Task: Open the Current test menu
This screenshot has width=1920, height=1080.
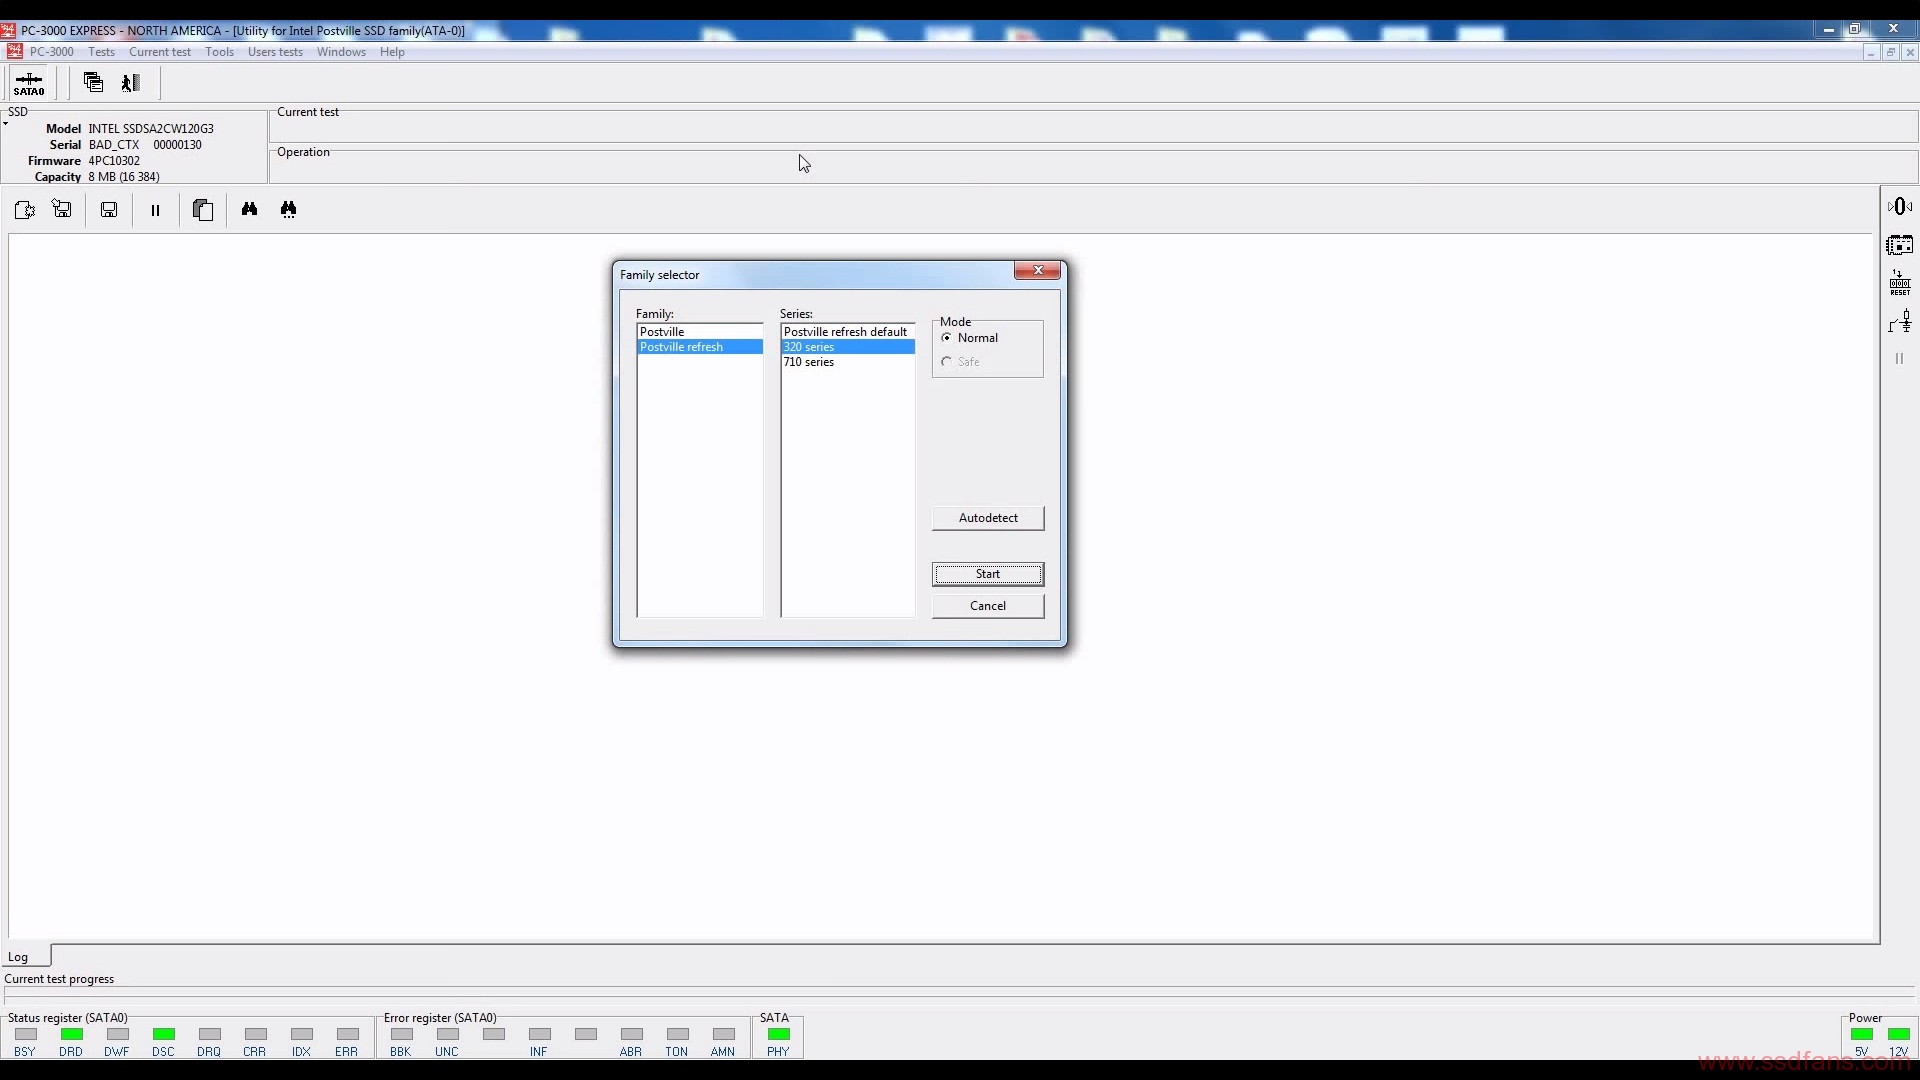Action: (x=160, y=52)
